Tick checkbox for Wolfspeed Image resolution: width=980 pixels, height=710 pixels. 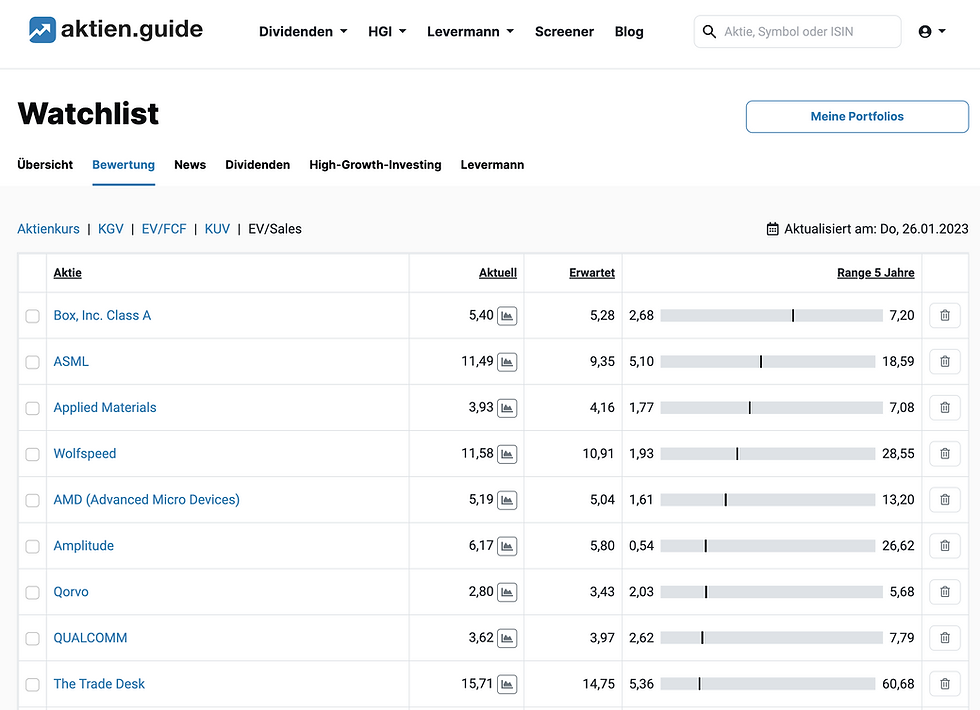[x=32, y=454]
